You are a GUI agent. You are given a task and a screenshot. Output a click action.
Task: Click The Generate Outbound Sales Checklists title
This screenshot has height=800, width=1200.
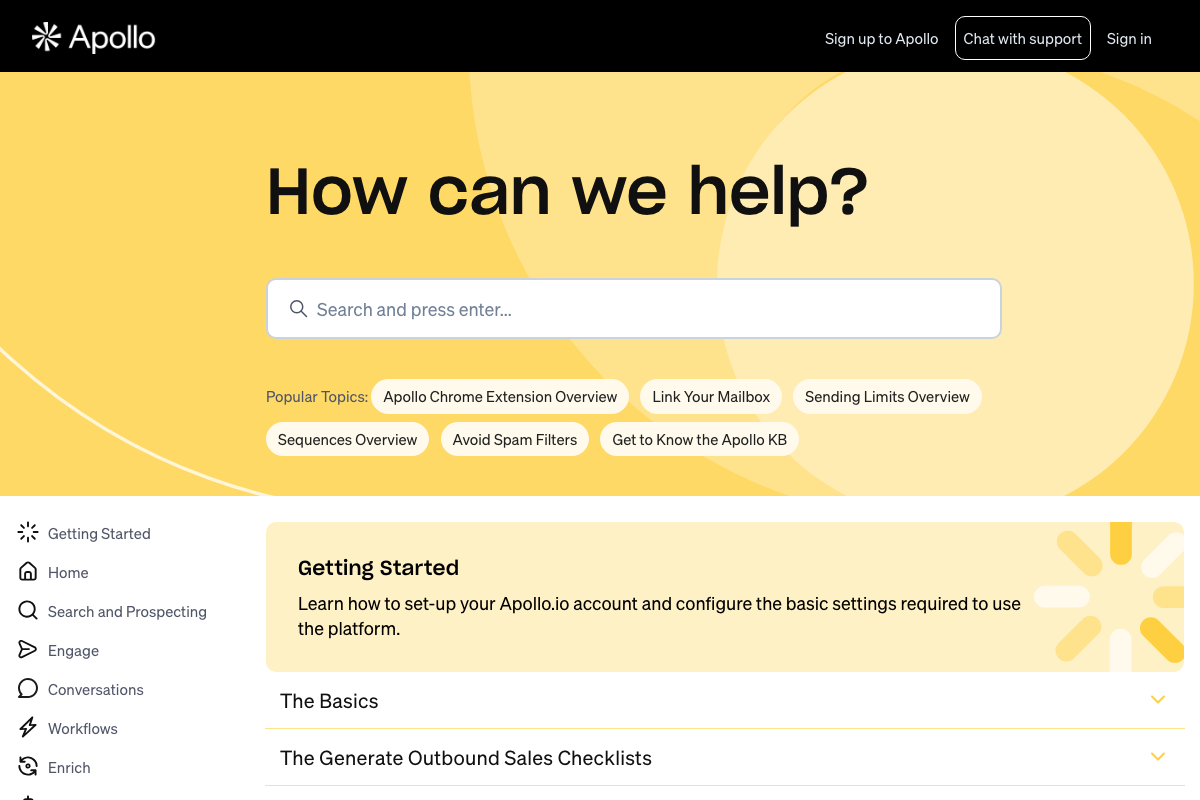466,758
